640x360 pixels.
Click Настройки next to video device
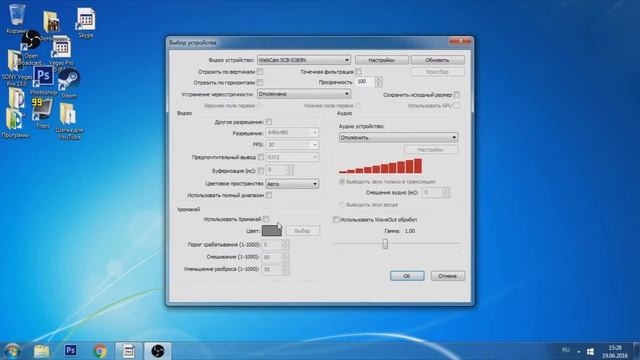click(381, 60)
